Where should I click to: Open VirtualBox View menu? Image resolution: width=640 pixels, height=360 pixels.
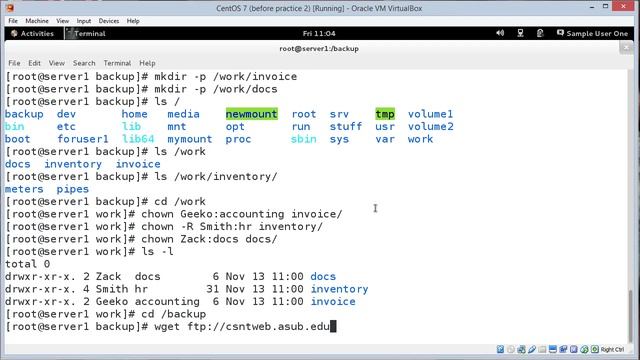point(62,21)
